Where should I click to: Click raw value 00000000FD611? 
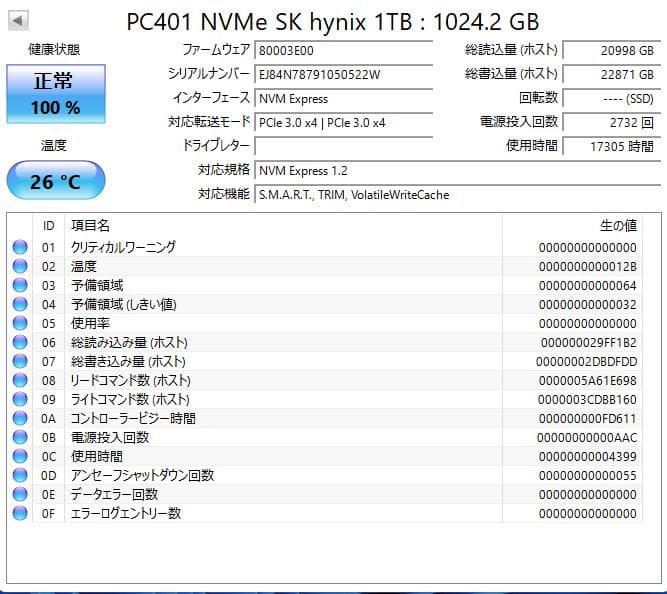click(x=587, y=419)
